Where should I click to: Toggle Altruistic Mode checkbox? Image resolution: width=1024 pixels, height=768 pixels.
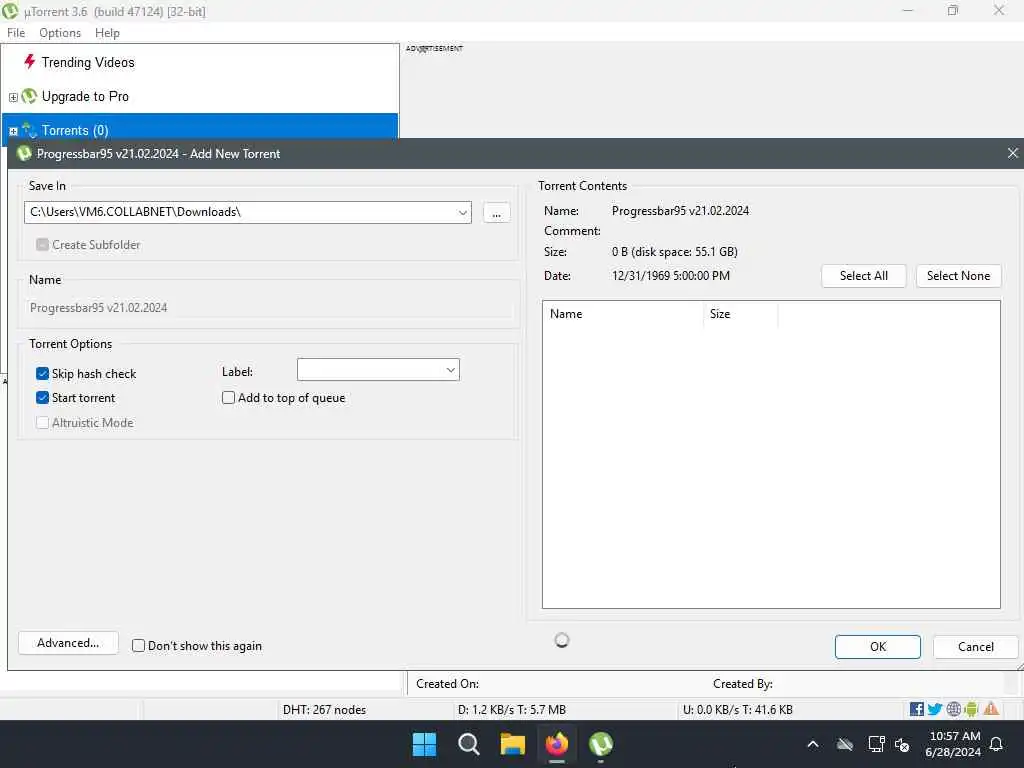tap(42, 423)
